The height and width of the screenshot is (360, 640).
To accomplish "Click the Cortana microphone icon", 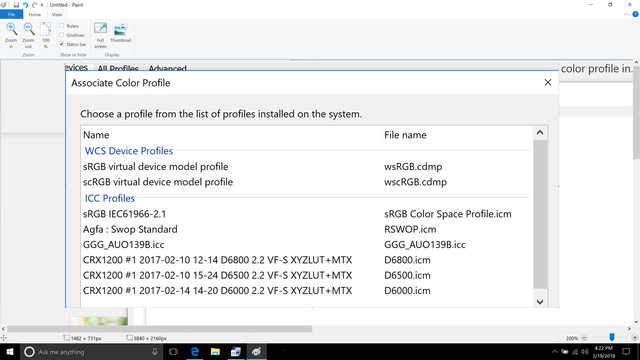I will [155, 352].
